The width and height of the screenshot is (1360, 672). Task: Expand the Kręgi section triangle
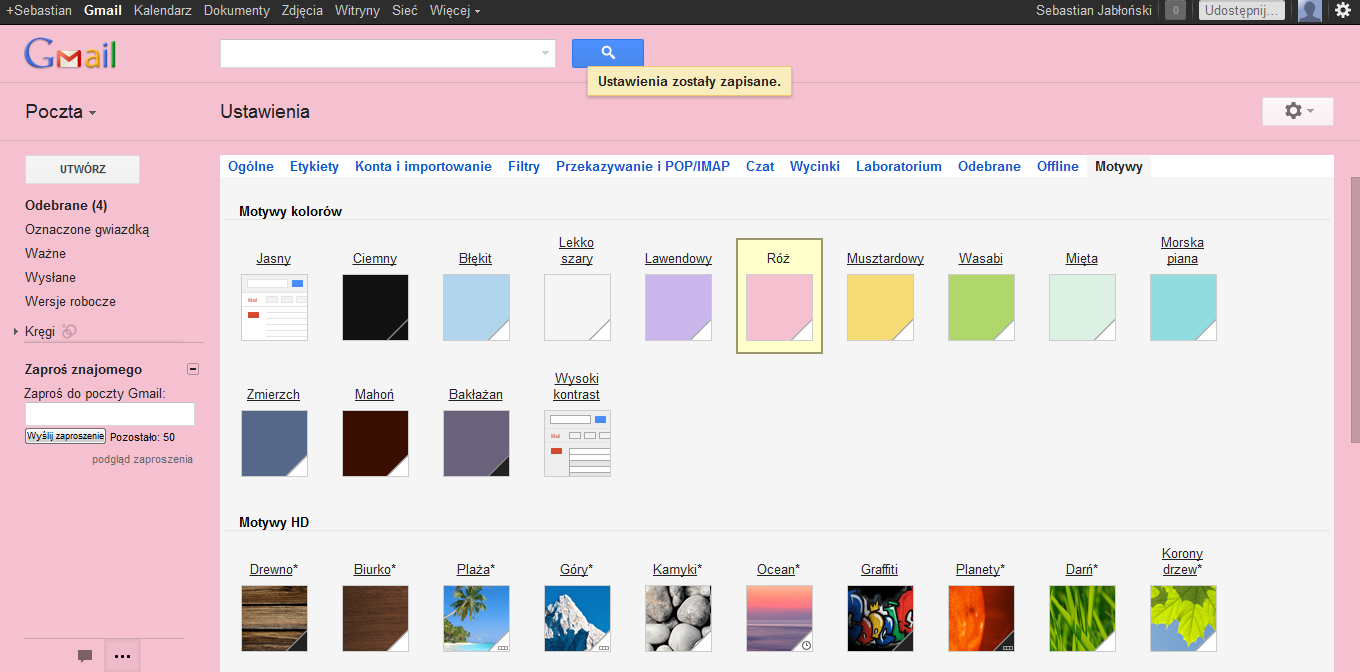tap(16, 331)
